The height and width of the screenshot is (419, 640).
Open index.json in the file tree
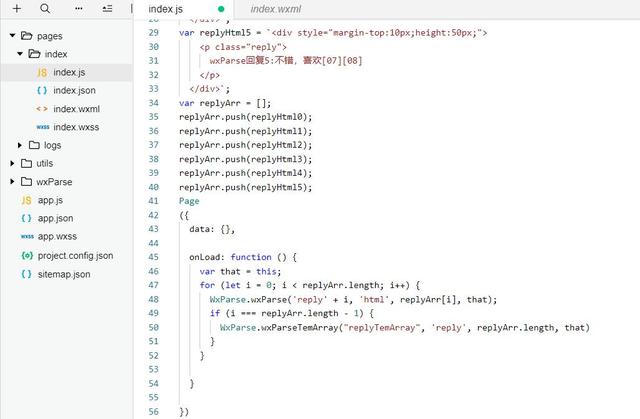[74, 90]
